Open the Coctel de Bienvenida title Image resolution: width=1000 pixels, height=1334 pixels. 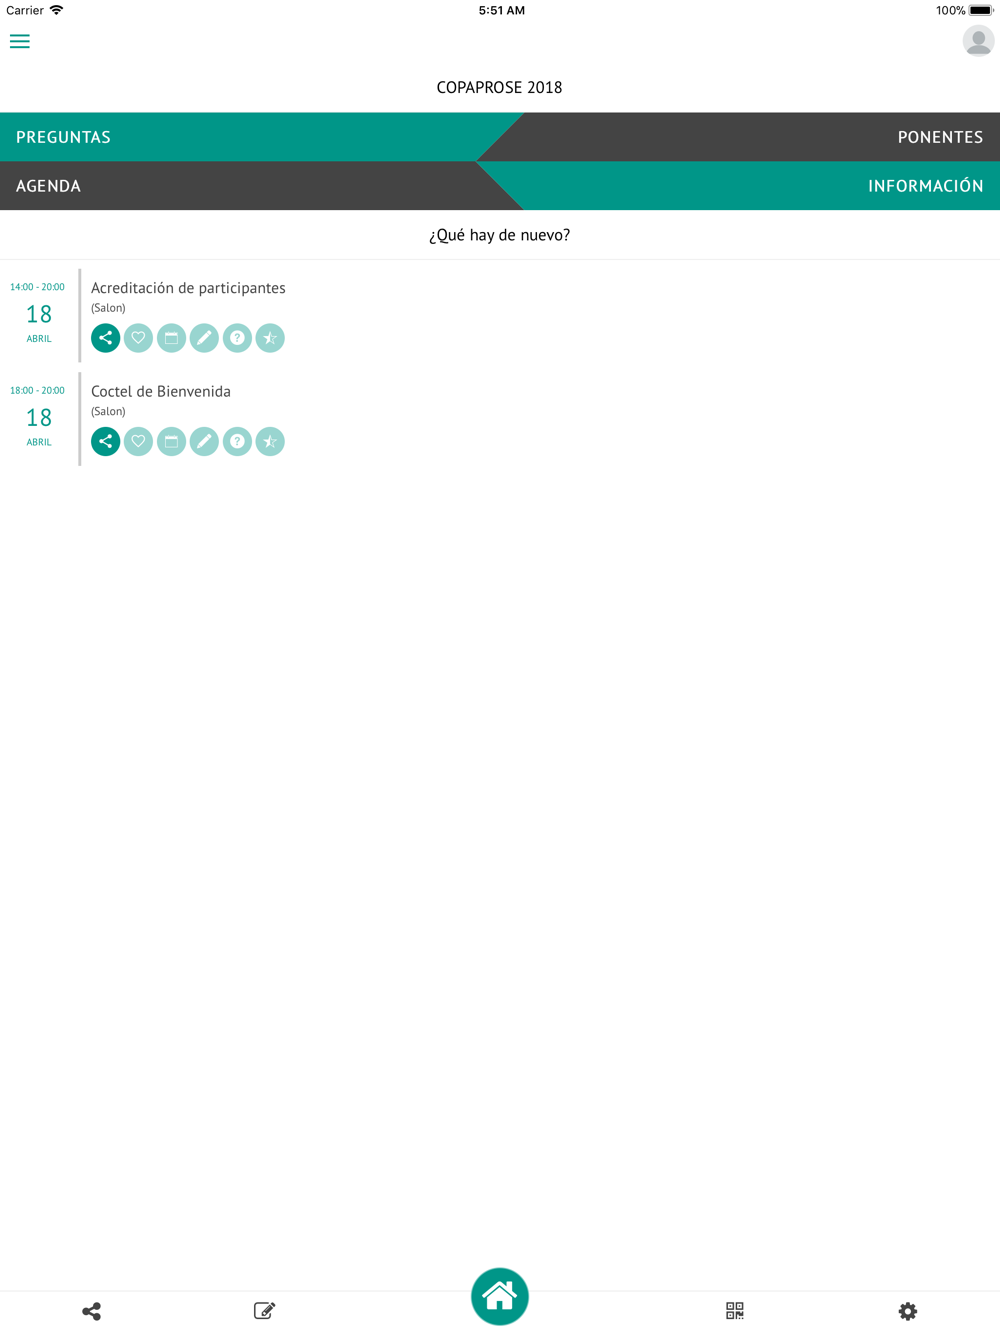coord(161,391)
